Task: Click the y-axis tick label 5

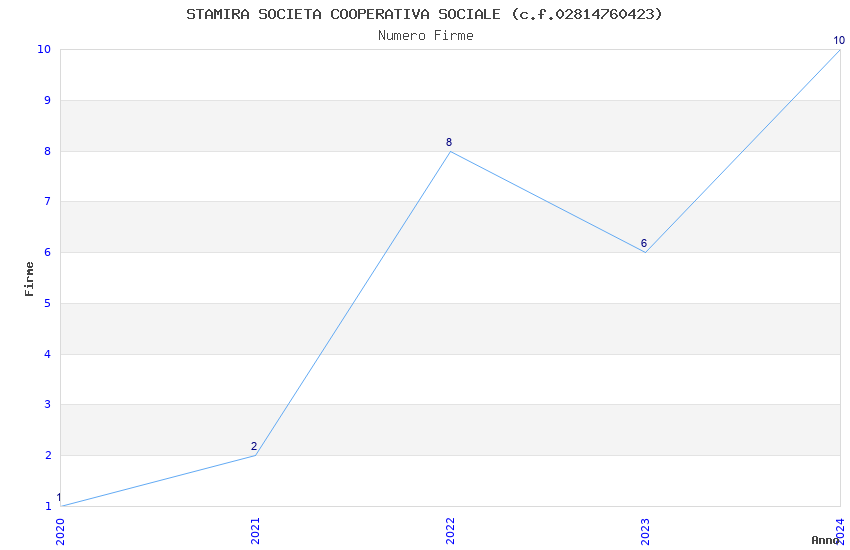Action: coord(48,303)
